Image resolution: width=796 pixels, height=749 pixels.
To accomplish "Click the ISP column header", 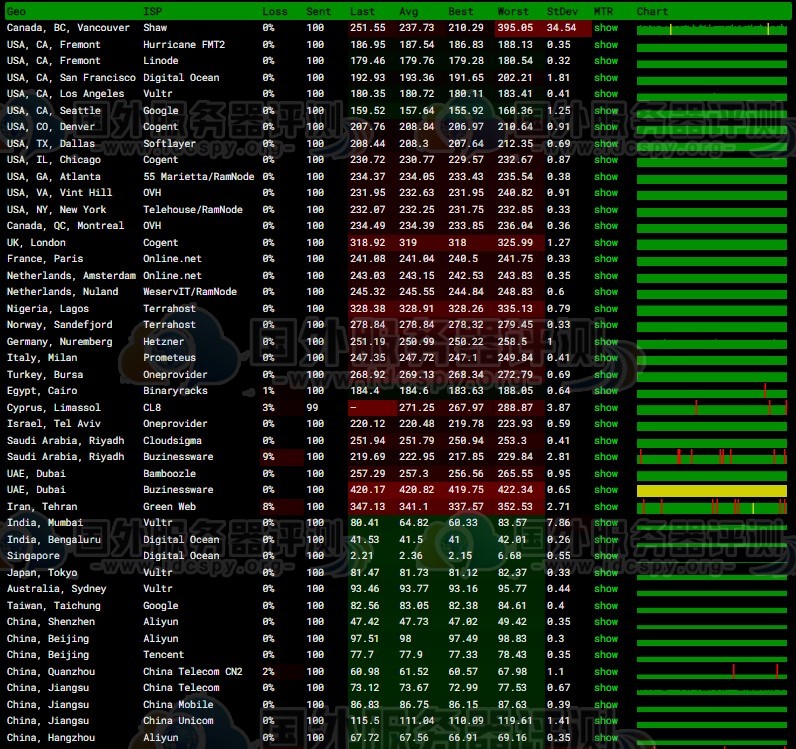I will pos(152,11).
